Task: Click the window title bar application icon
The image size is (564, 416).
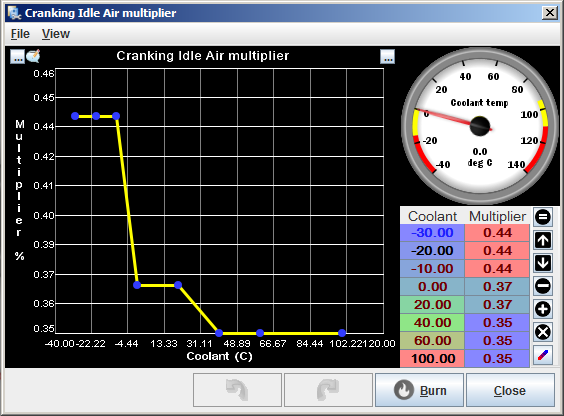Action: [x=14, y=13]
